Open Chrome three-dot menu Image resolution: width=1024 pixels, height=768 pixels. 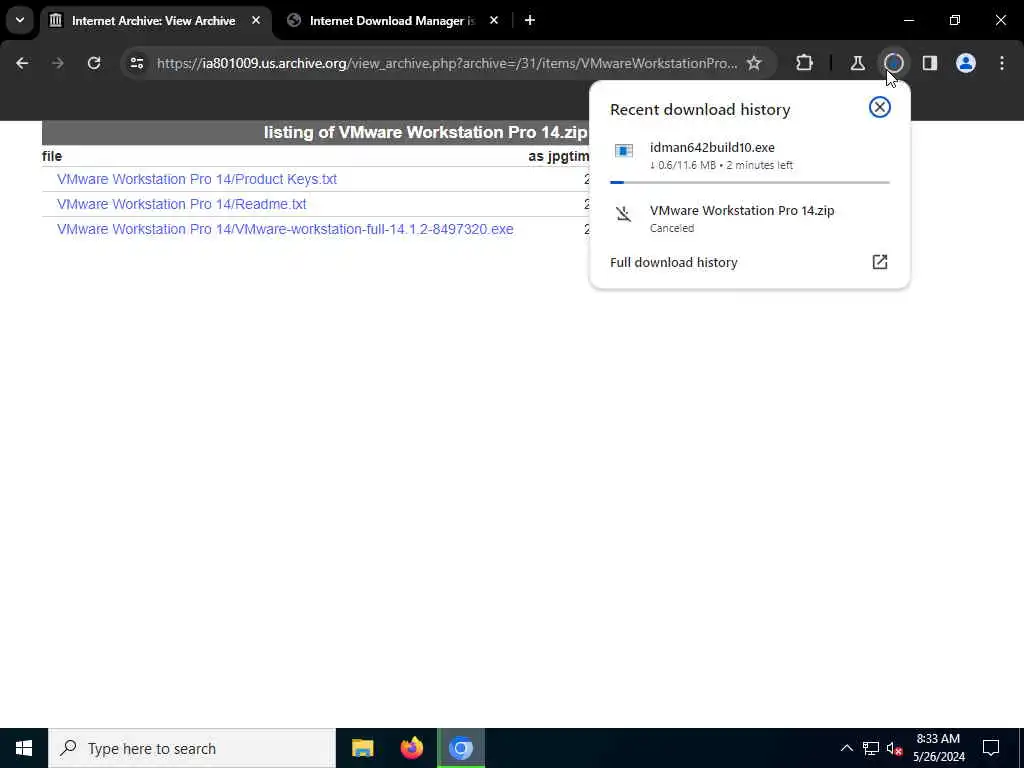point(1002,63)
